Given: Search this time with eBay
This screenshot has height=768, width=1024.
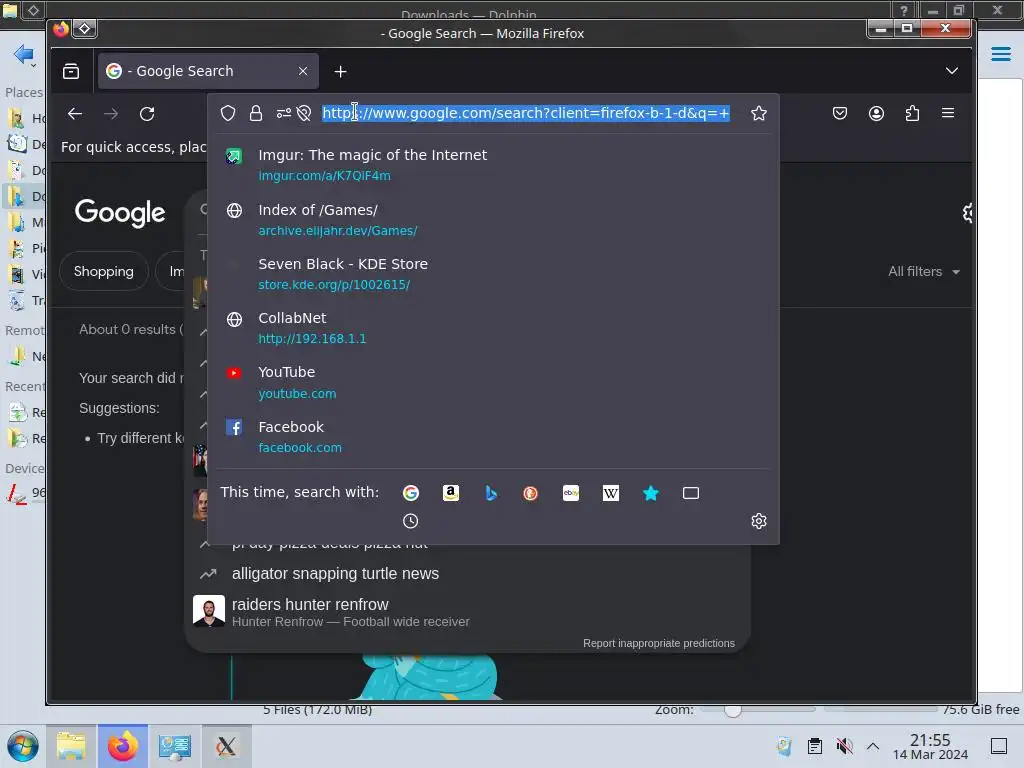Looking at the screenshot, I should click(571, 493).
